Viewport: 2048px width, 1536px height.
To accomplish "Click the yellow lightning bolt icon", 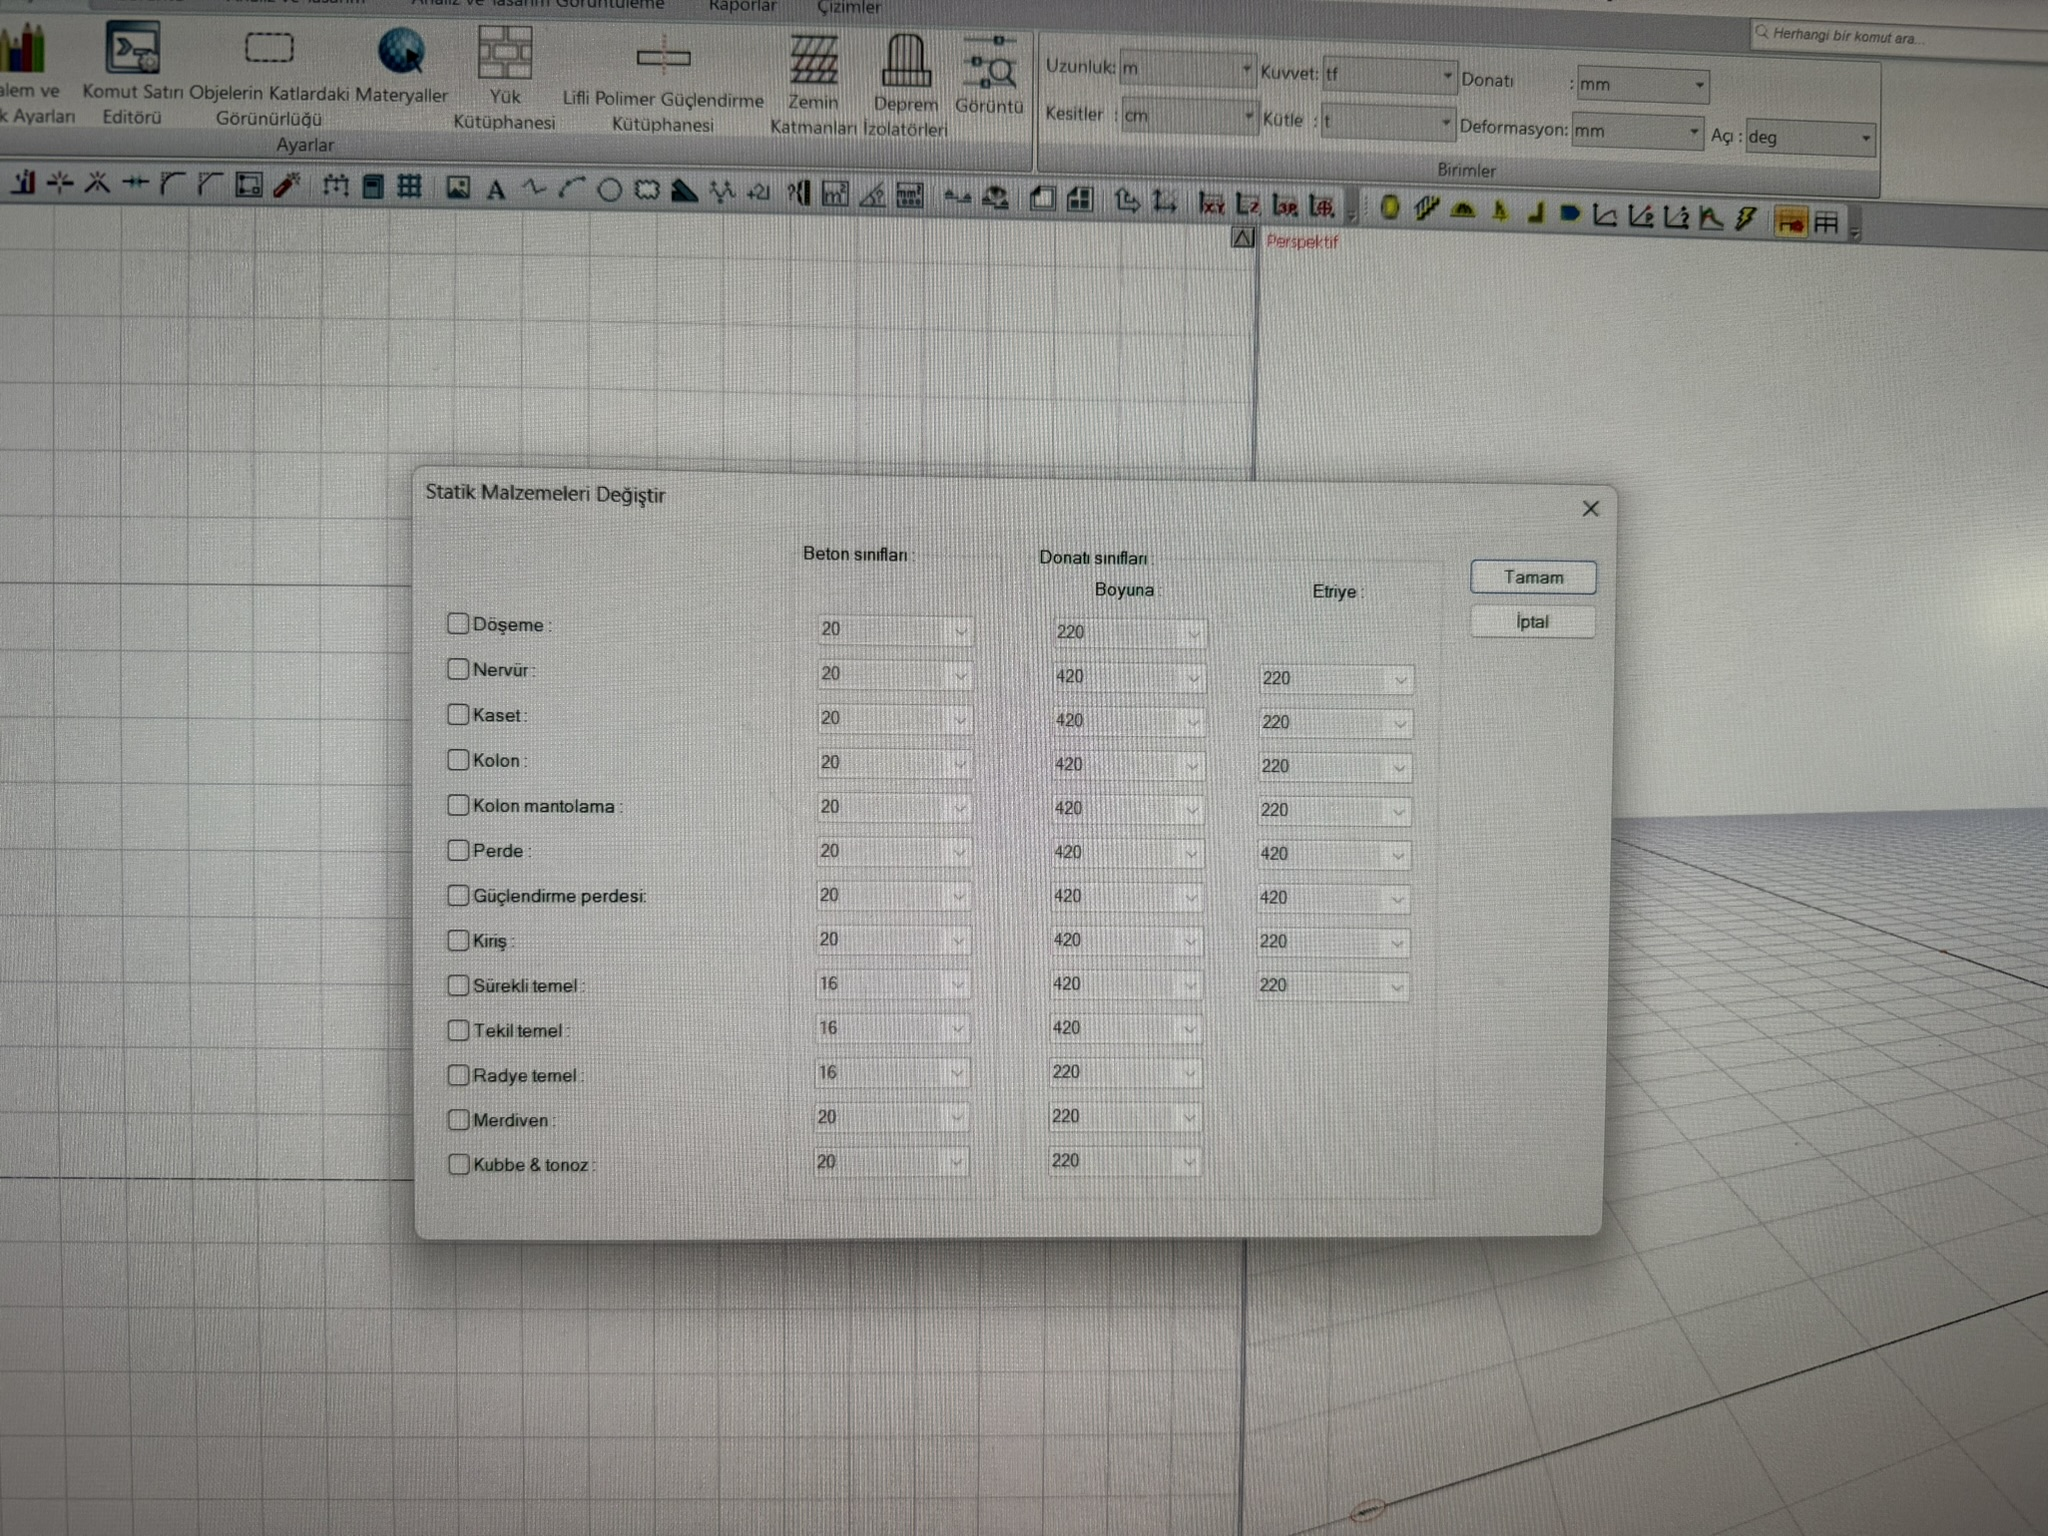I will pyautogui.click(x=1746, y=219).
